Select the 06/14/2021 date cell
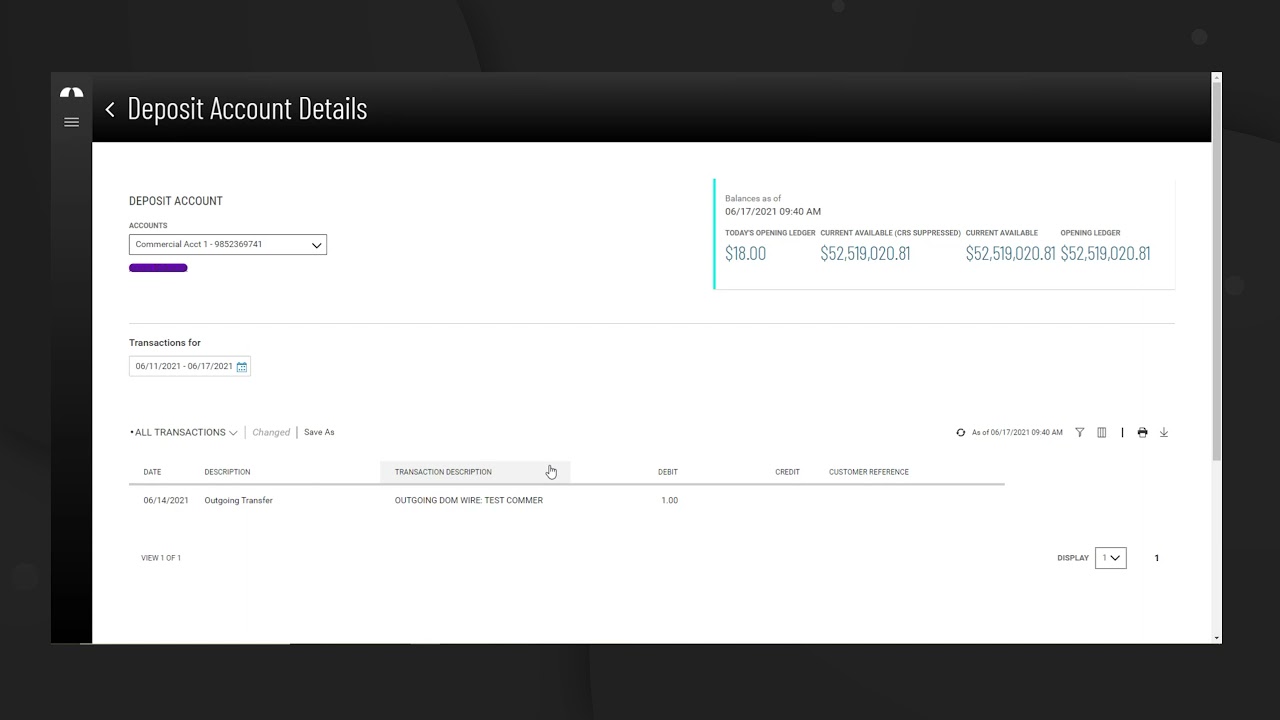1280x720 pixels. click(x=166, y=500)
